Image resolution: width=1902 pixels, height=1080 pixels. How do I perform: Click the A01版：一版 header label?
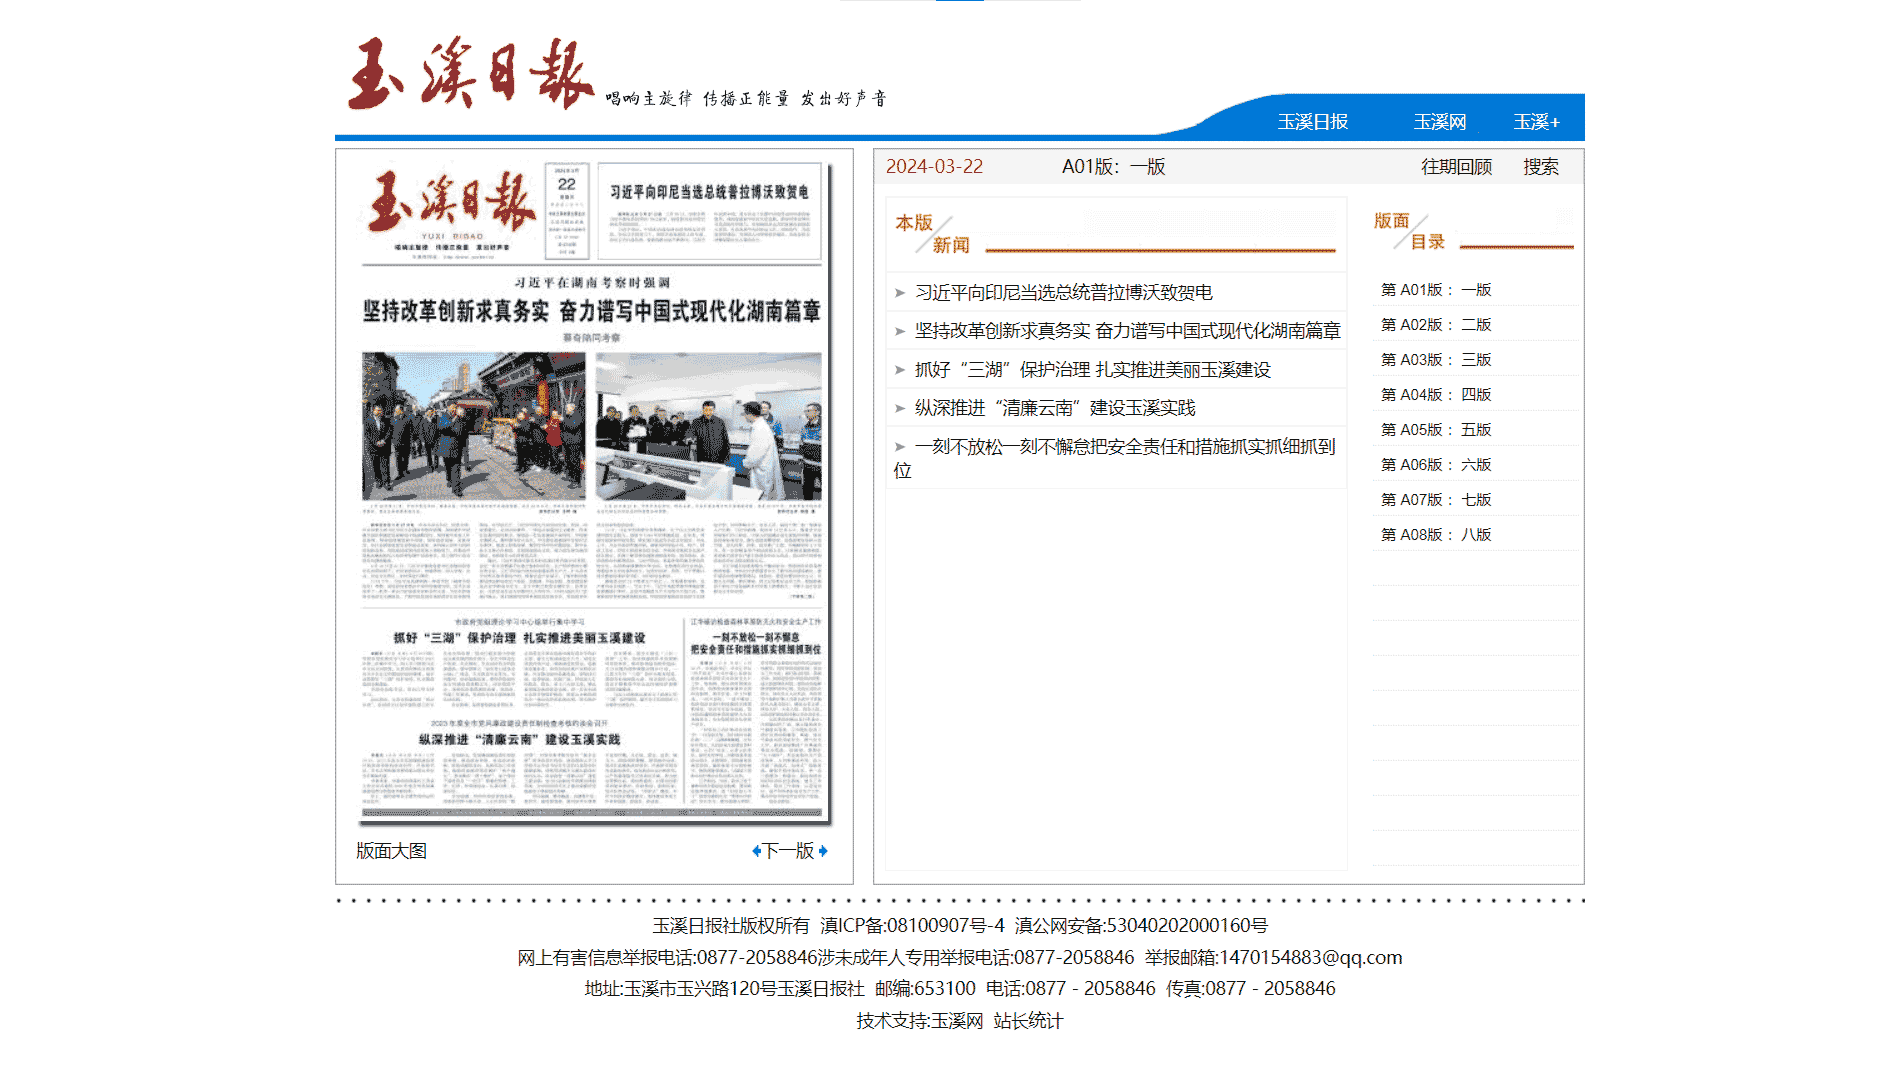(x=1114, y=167)
